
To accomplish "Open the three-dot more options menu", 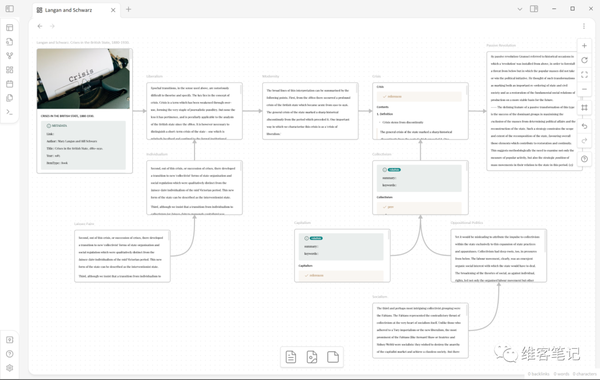I will coord(584,26).
